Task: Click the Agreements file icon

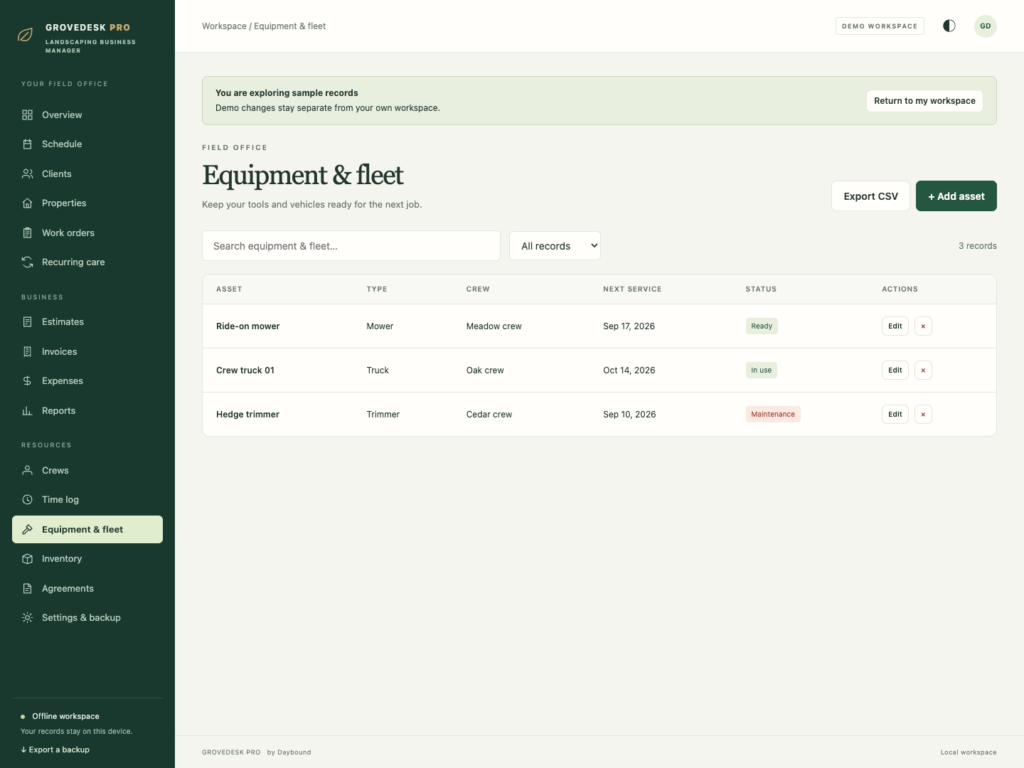Action: coord(27,588)
